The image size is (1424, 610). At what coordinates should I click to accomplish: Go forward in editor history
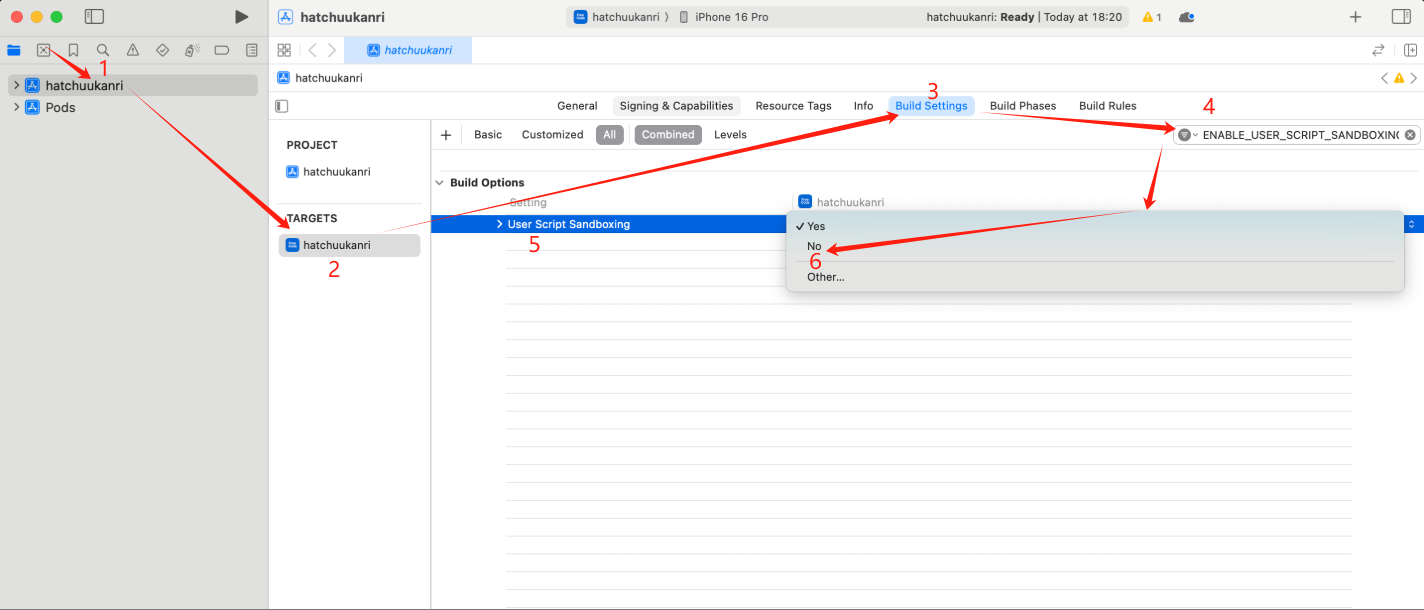(x=332, y=50)
